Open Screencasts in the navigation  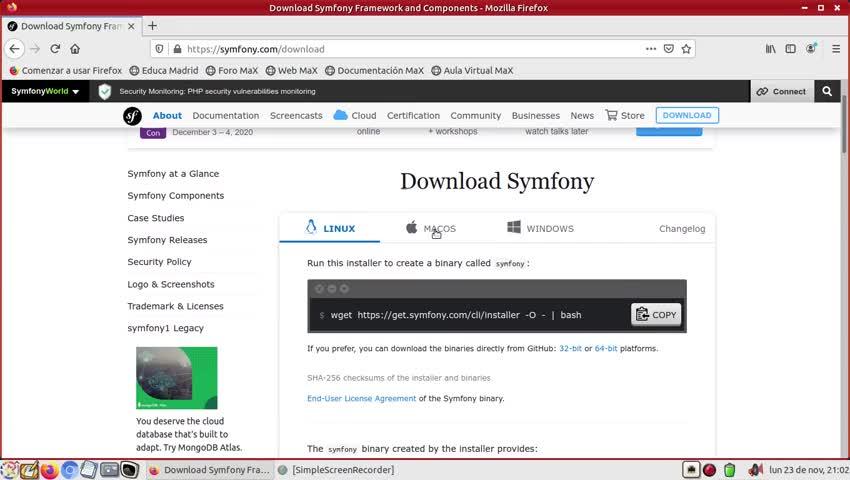pyautogui.click(x=296, y=116)
